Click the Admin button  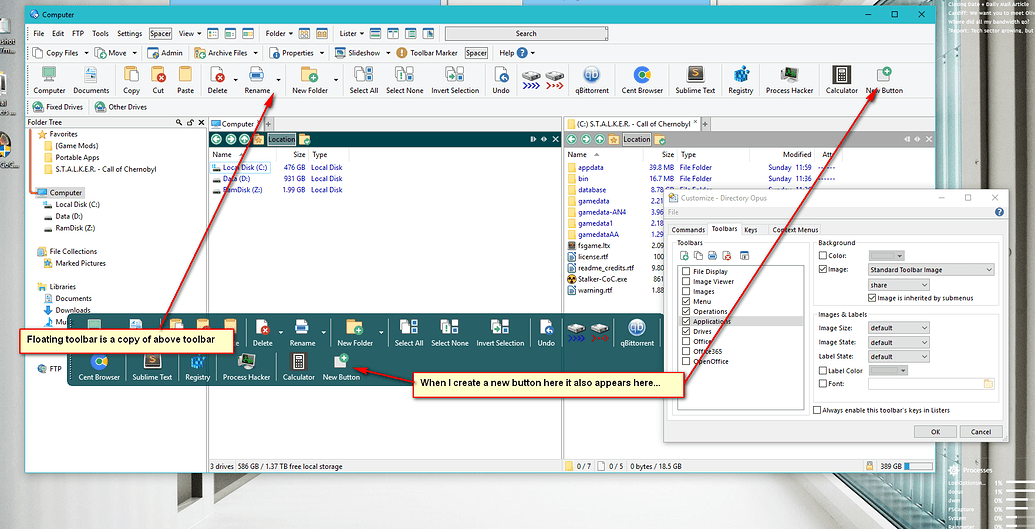coord(165,53)
